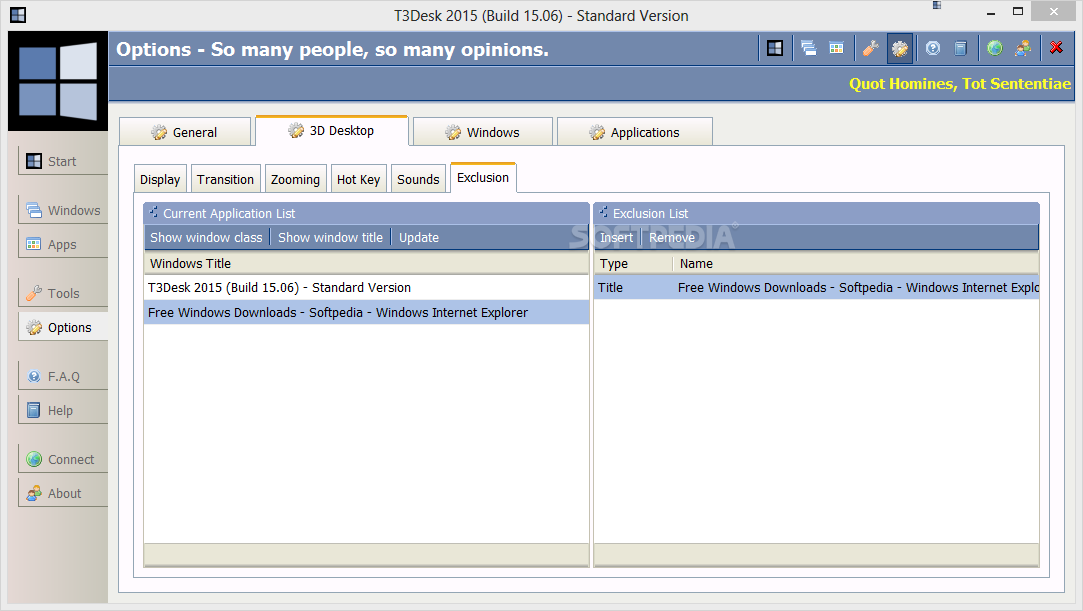Open the Apps page from the sidebar
This screenshot has width=1083, height=611.
[x=63, y=244]
